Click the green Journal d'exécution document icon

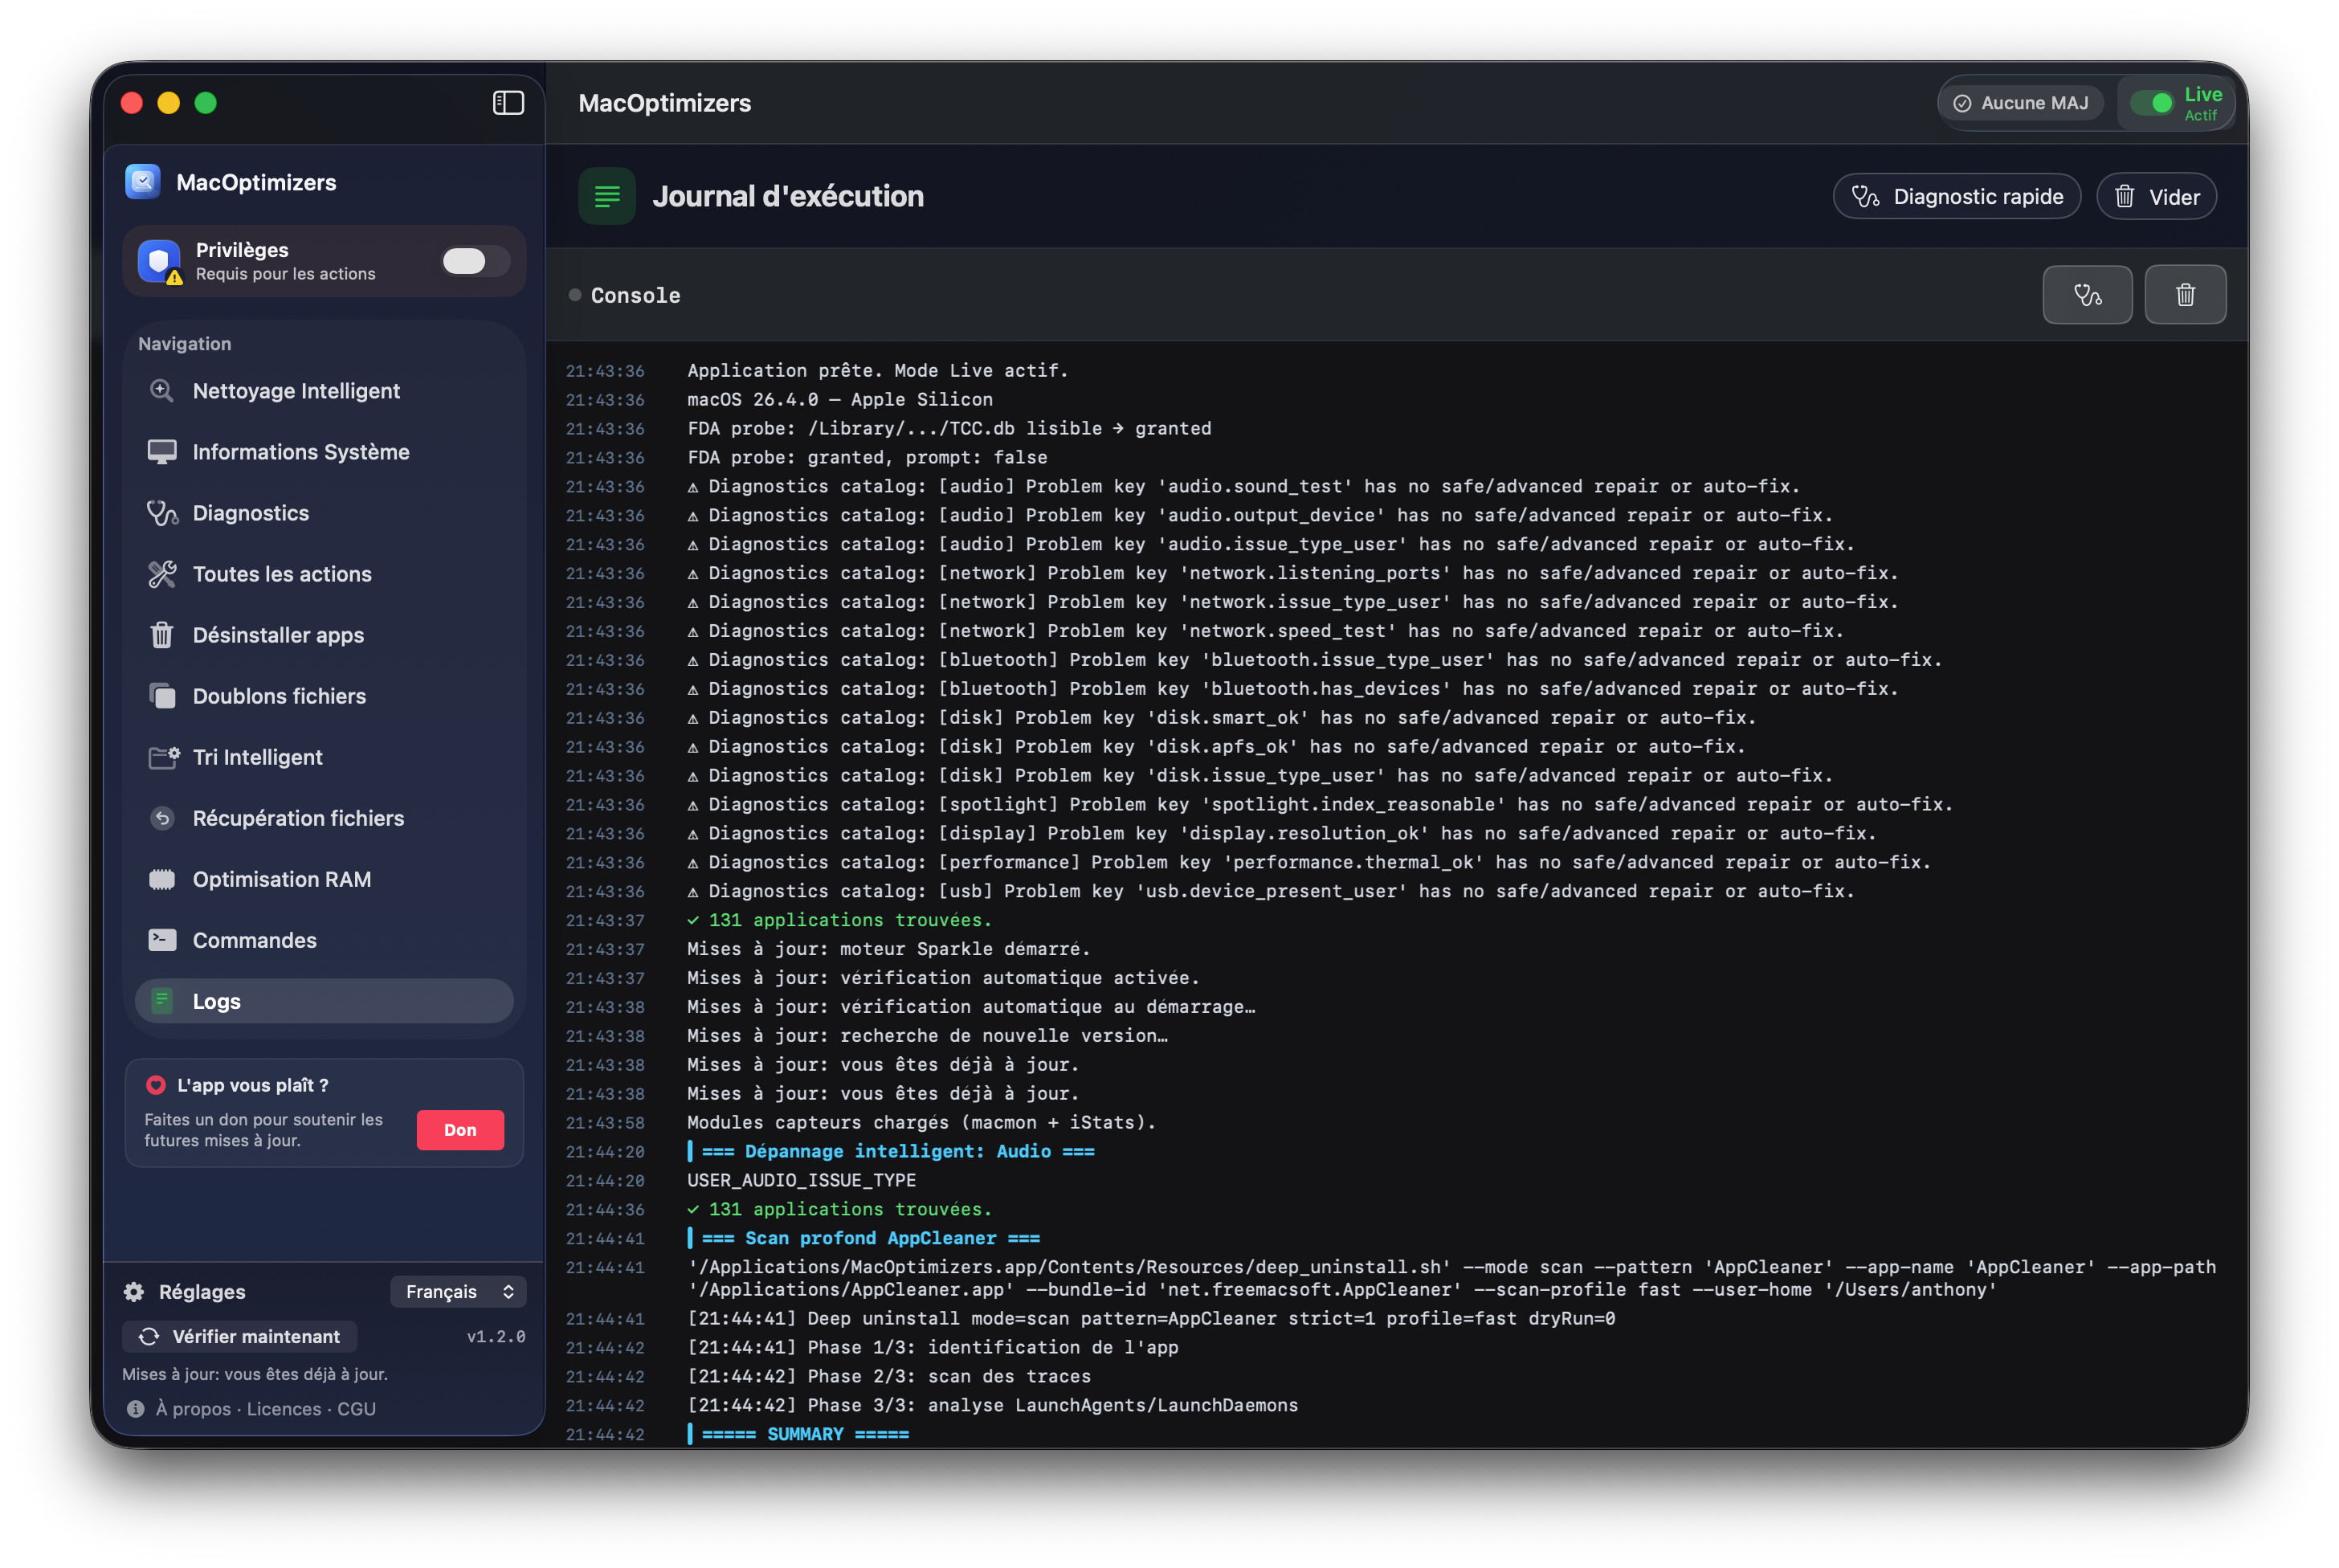(607, 196)
